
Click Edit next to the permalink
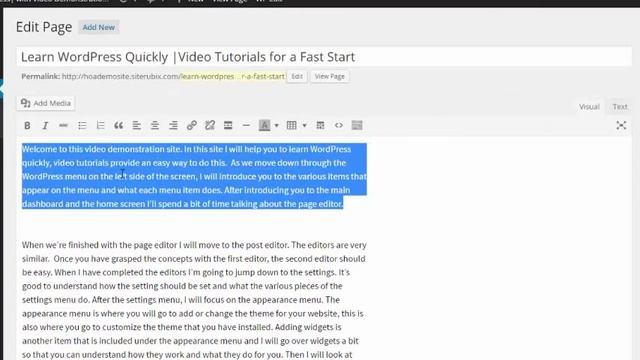pyautogui.click(x=297, y=76)
